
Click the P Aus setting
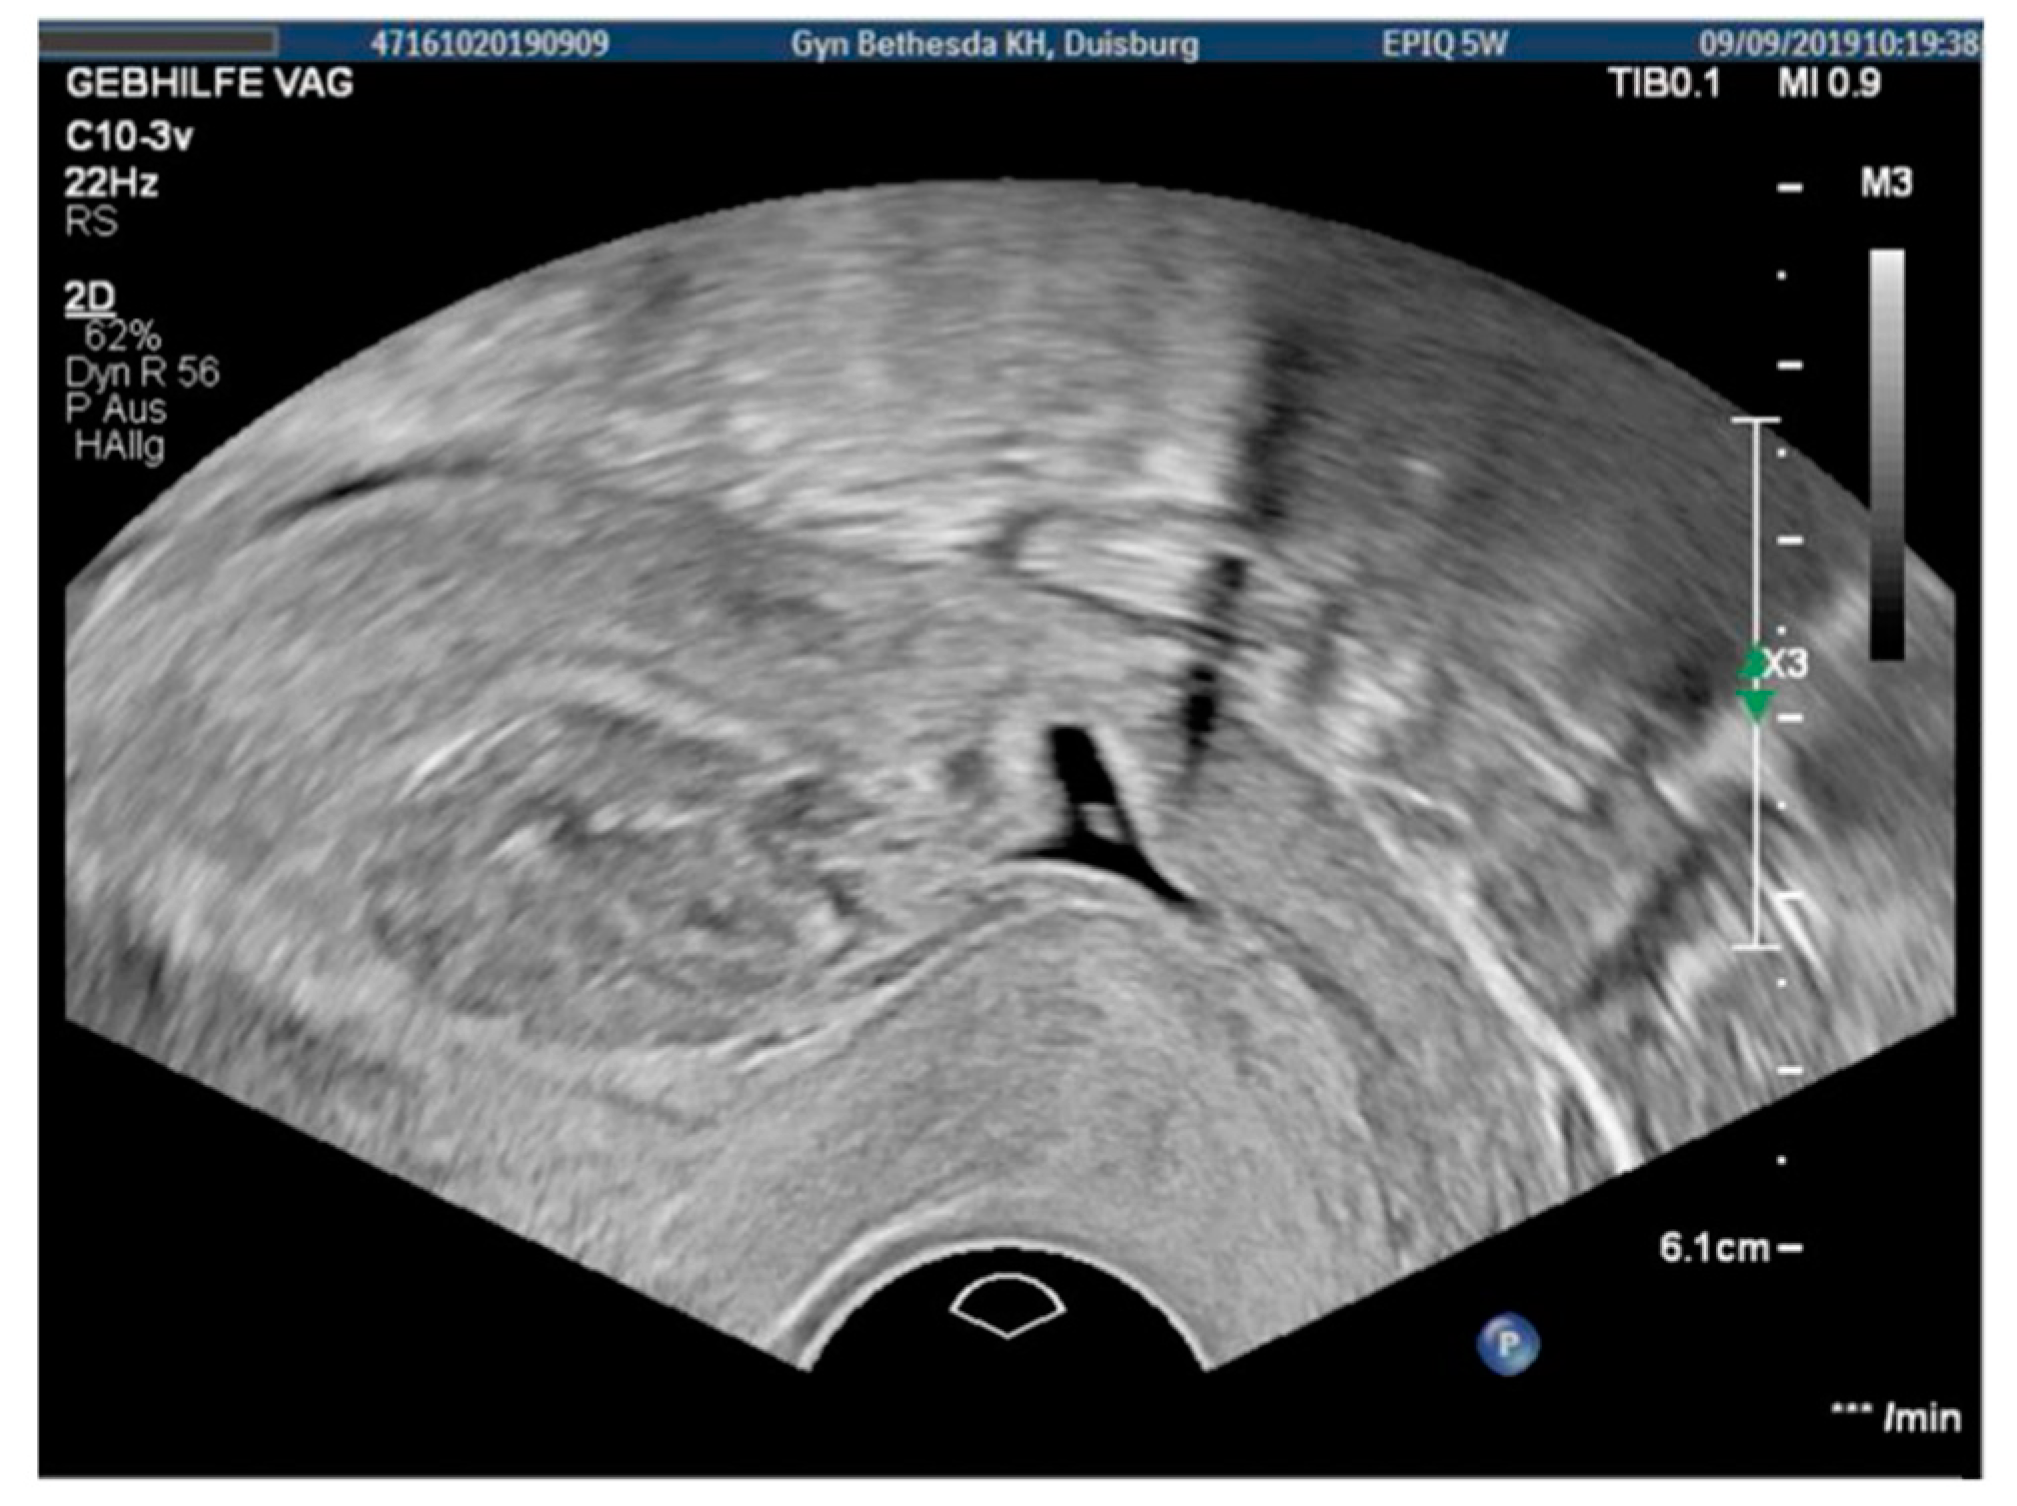click(x=116, y=409)
